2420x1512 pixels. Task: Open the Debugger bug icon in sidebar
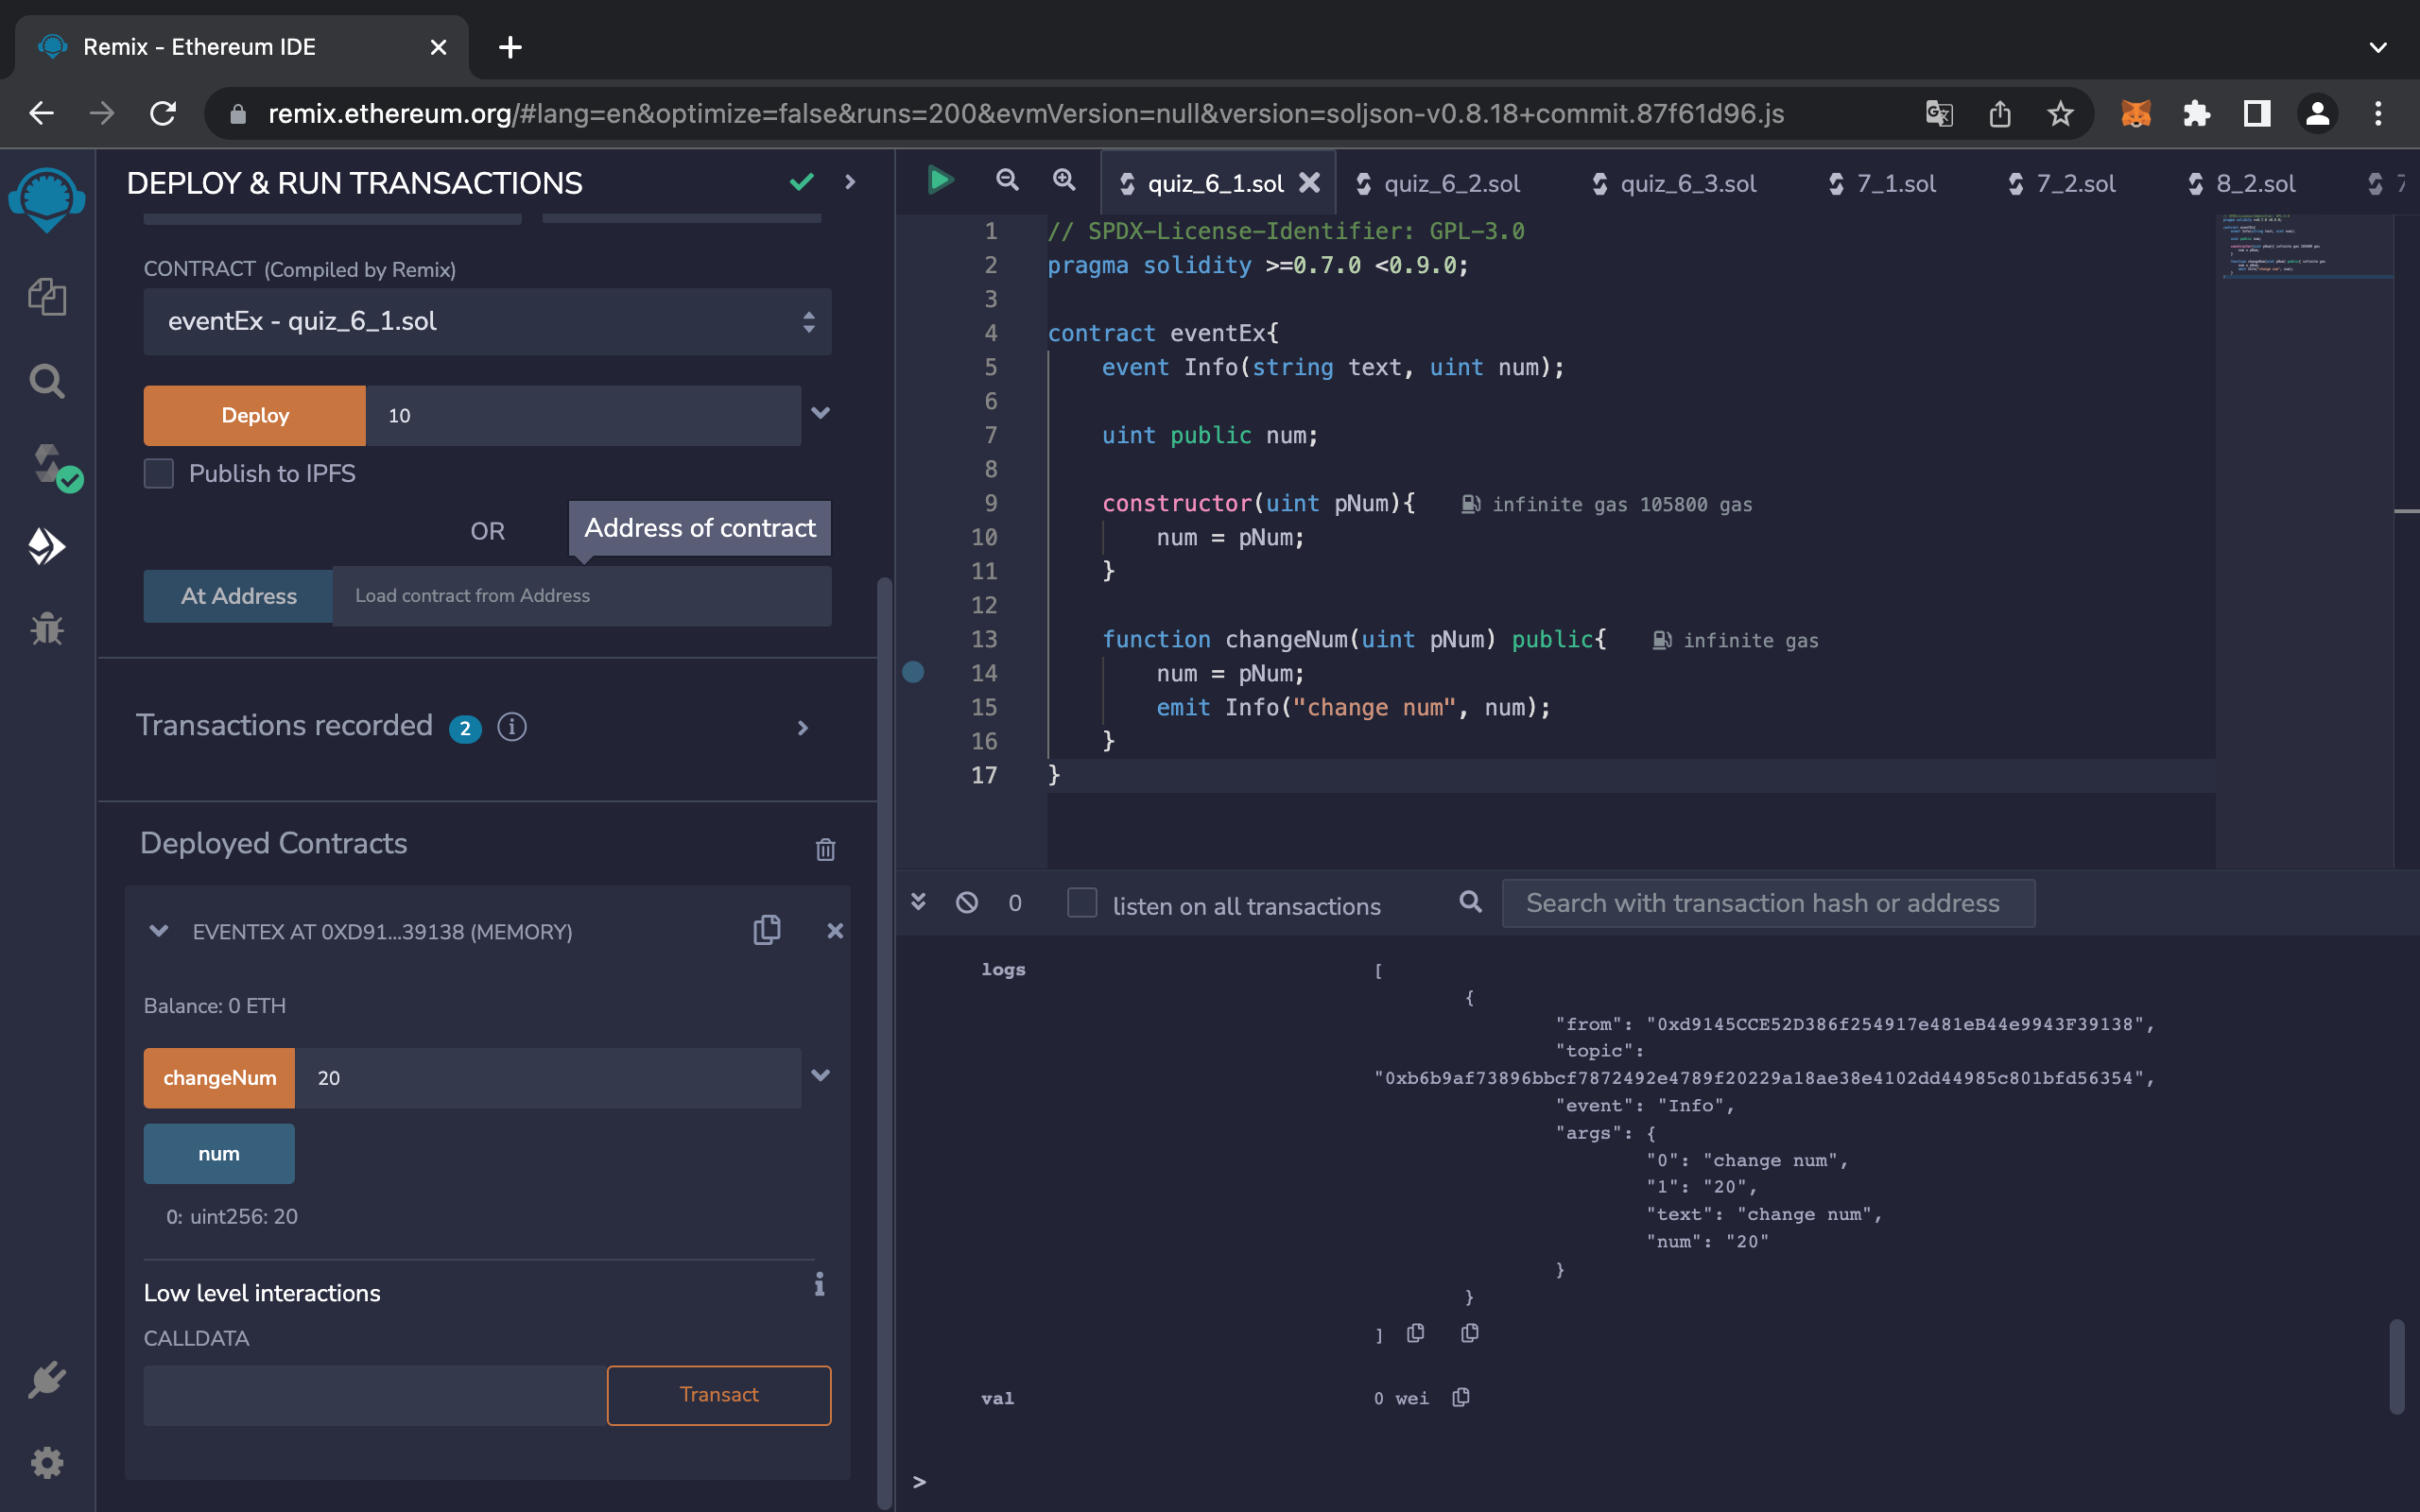(47, 629)
